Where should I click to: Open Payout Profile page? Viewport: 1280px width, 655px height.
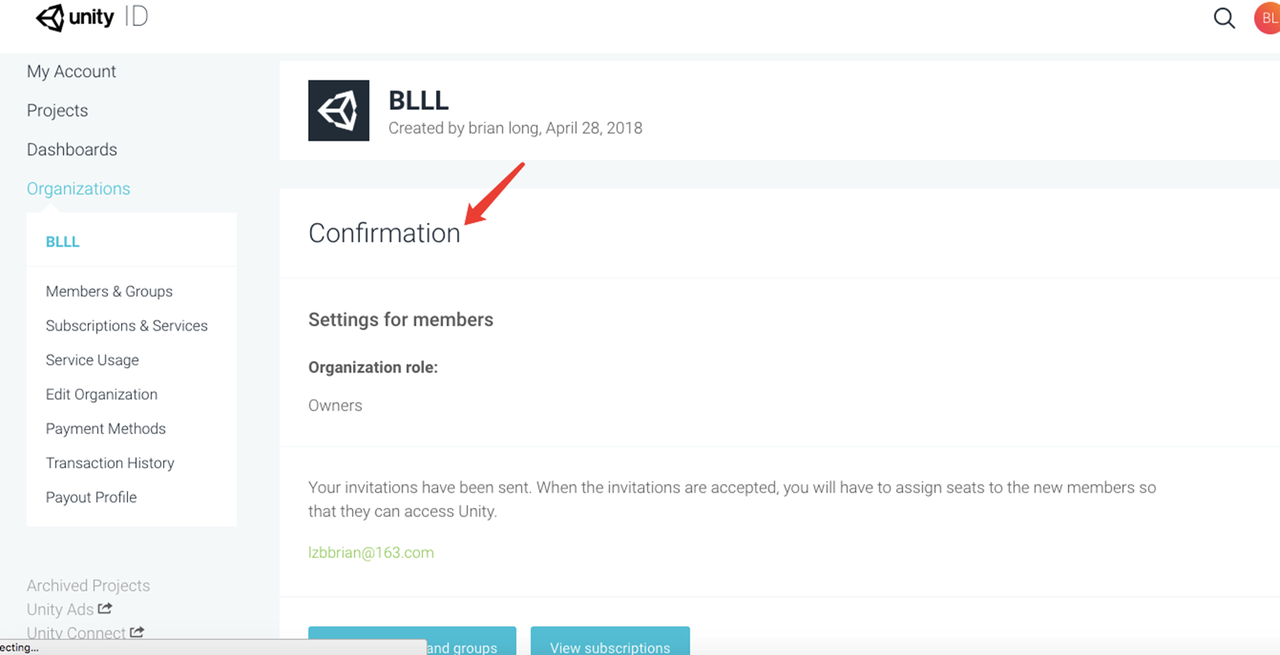click(x=91, y=498)
